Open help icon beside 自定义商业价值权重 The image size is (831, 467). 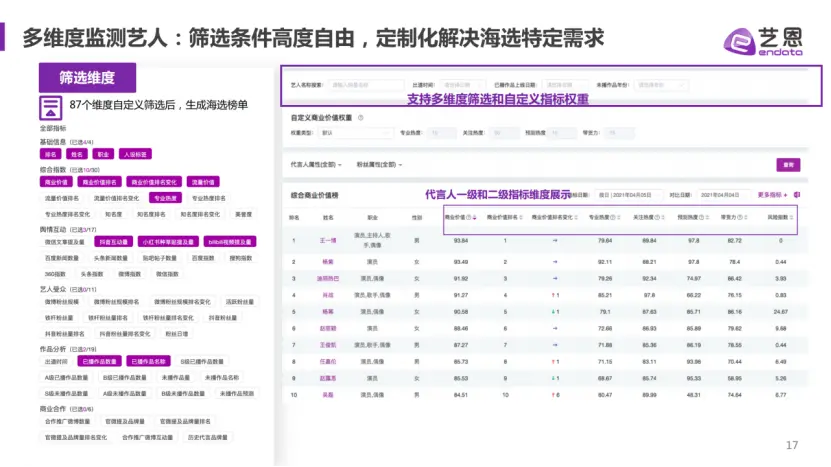[x=360, y=118]
